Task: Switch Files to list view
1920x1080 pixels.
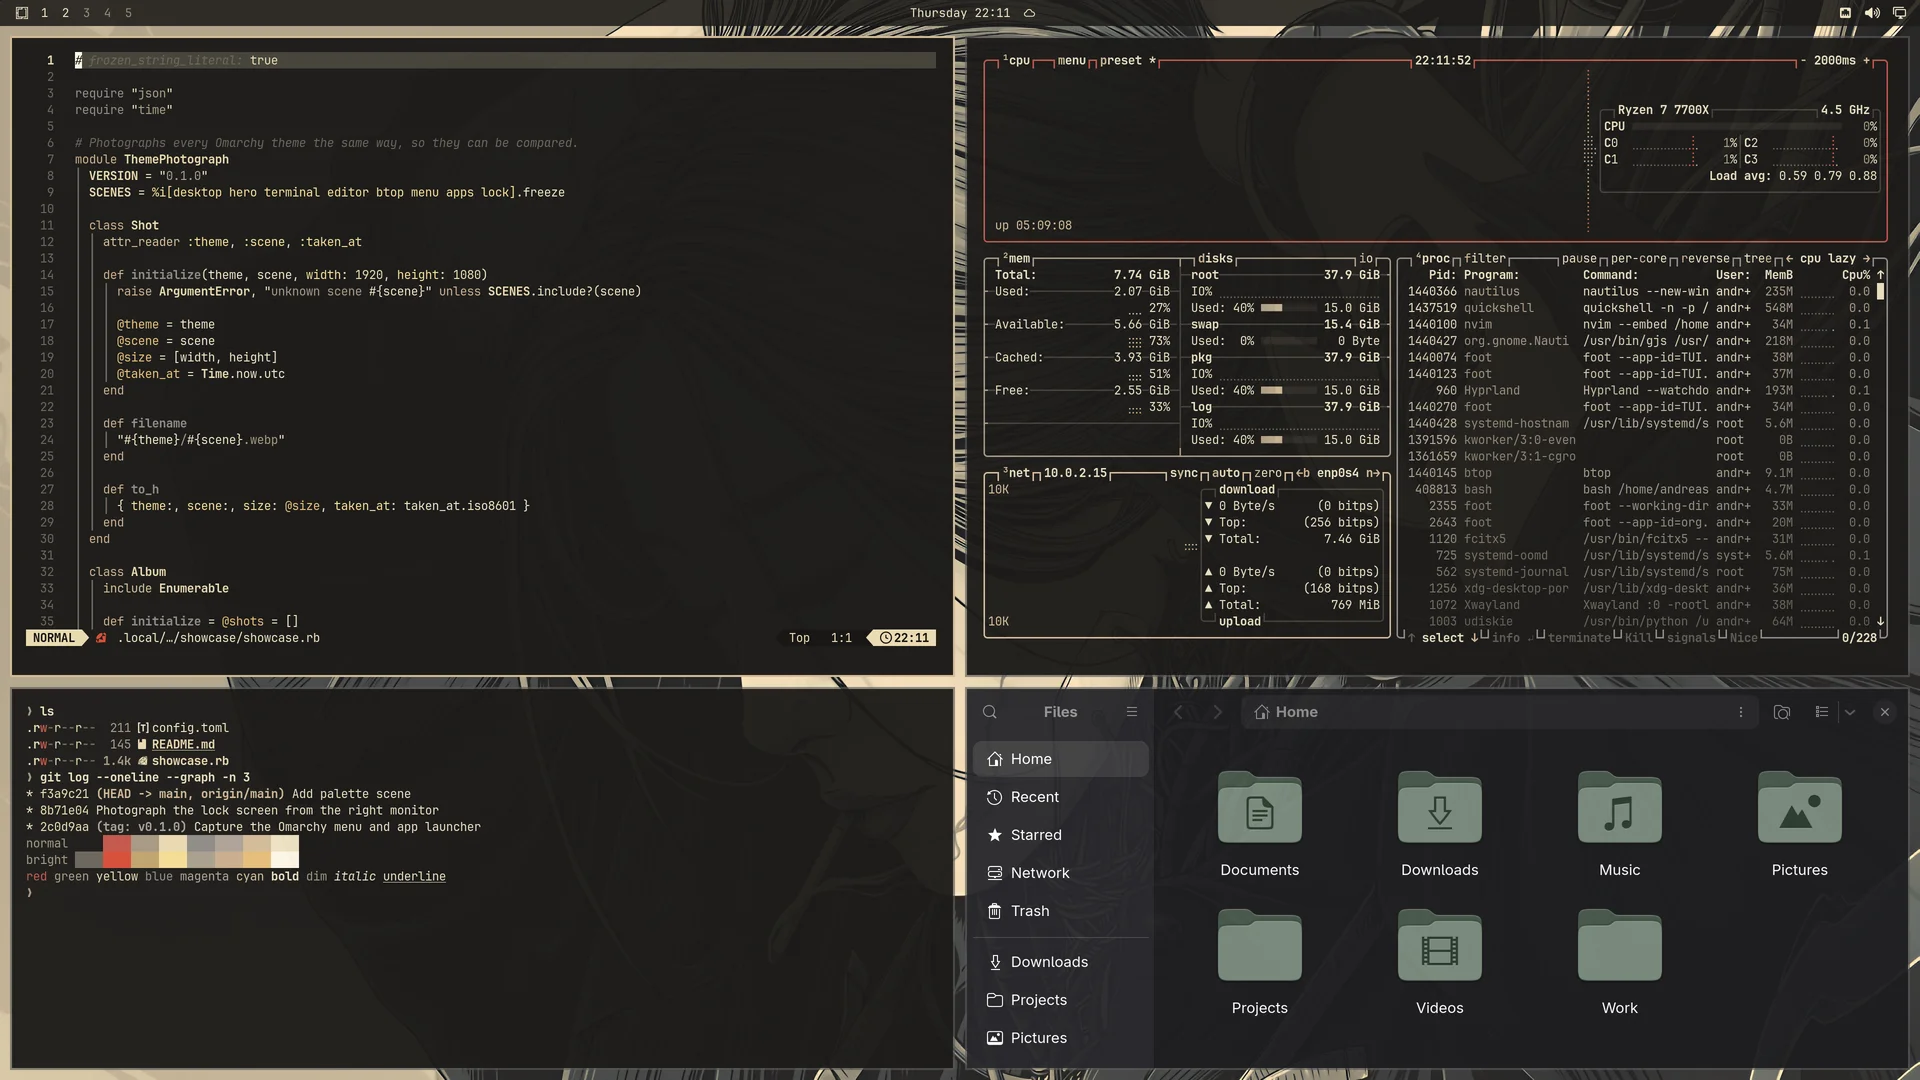Action: [1822, 712]
